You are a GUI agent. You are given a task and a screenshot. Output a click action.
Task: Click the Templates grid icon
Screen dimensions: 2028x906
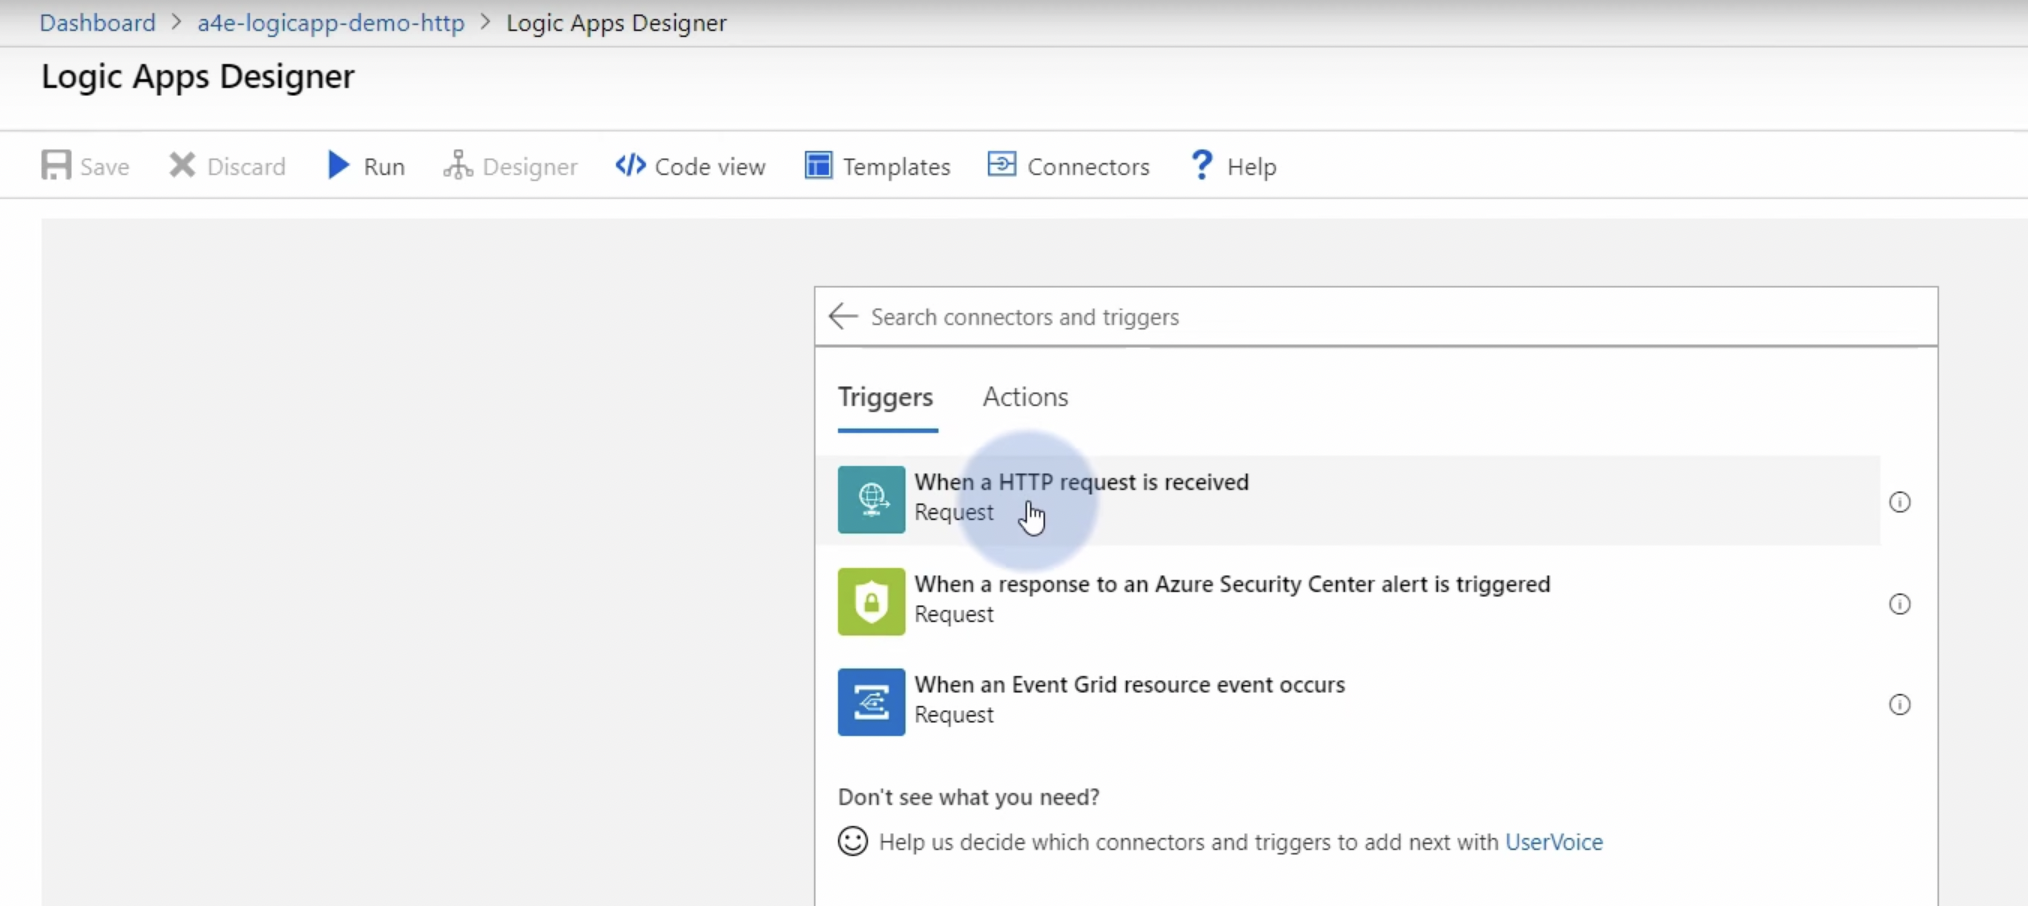[x=818, y=165]
